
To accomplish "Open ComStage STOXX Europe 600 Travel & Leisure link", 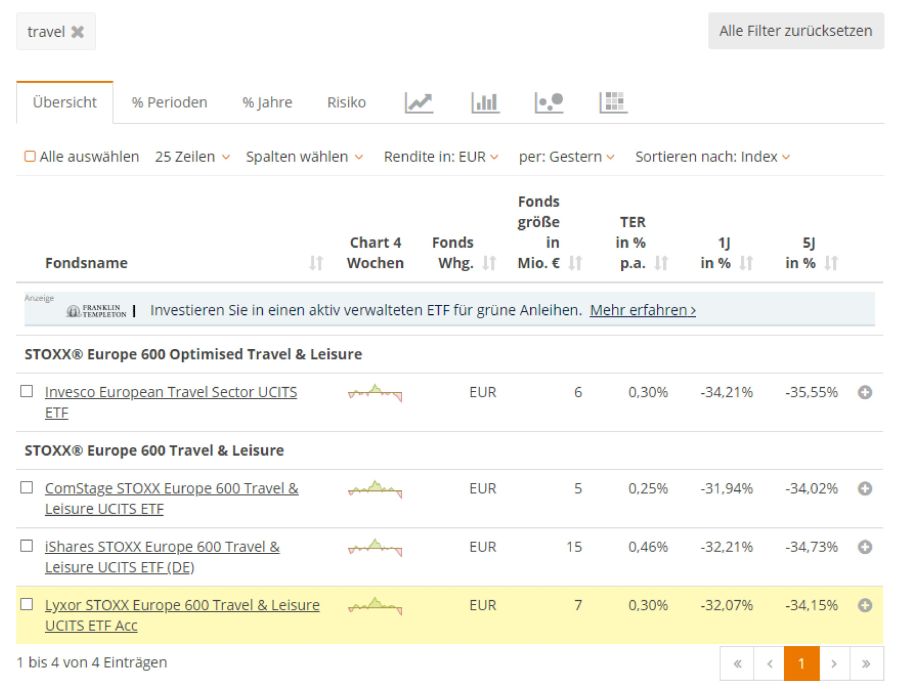I will (x=172, y=499).
